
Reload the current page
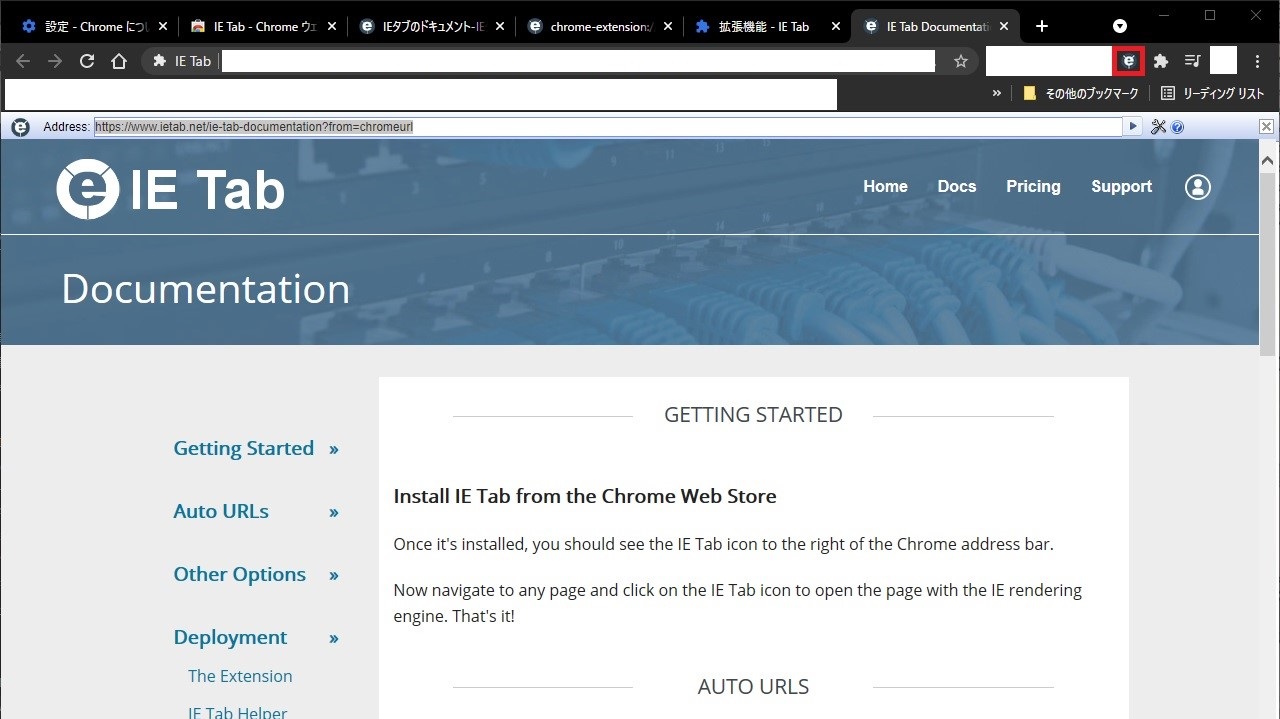click(x=87, y=61)
